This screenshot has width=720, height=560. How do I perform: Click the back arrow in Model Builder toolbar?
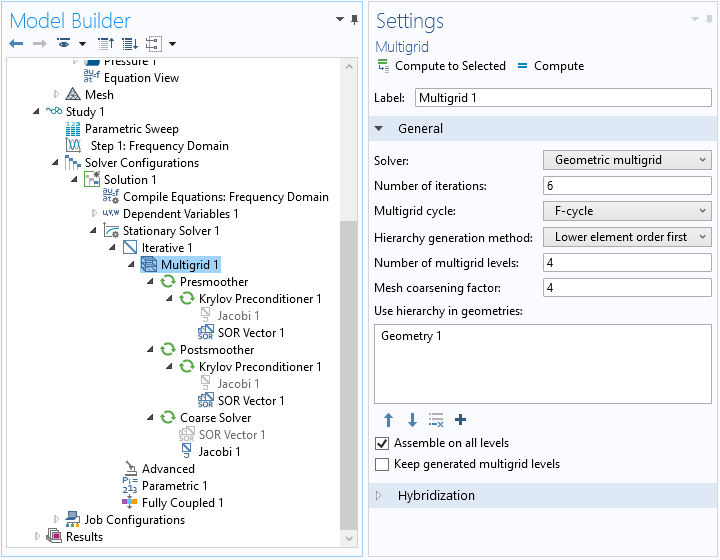(16, 44)
